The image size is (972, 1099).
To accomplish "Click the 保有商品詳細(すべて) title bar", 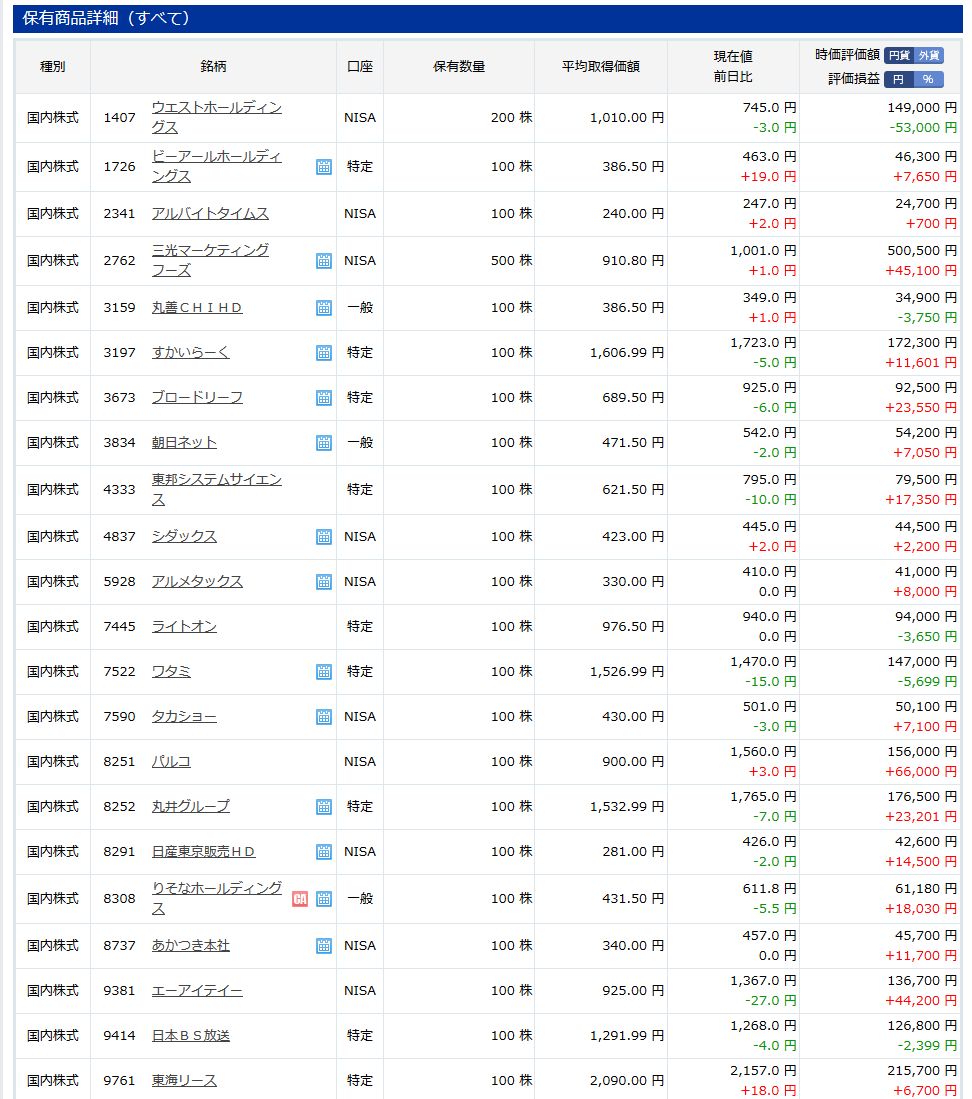I will pyautogui.click(x=488, y=18).
